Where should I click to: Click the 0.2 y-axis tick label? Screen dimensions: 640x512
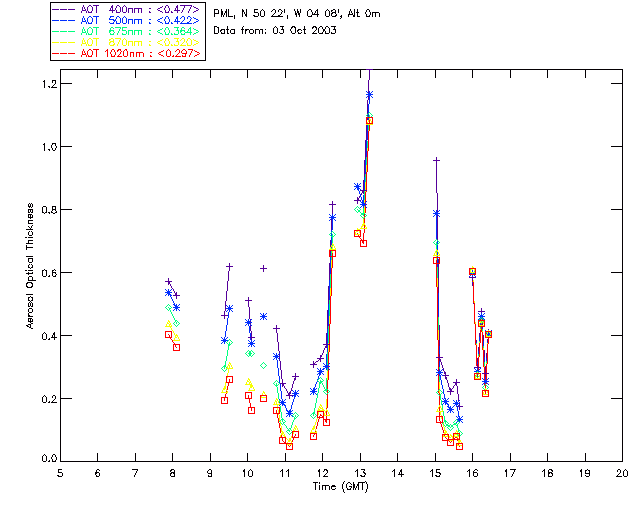[x=49, y=399]
